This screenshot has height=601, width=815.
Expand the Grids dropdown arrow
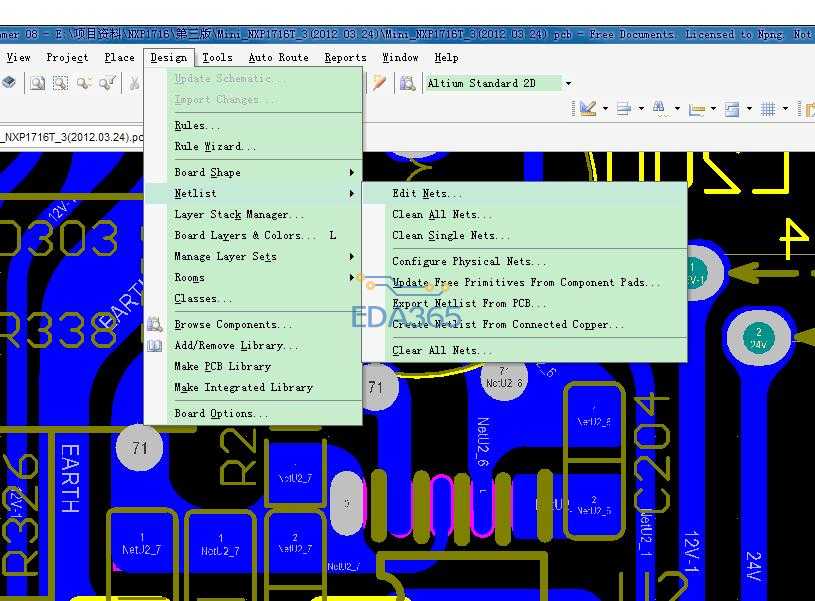785,109
